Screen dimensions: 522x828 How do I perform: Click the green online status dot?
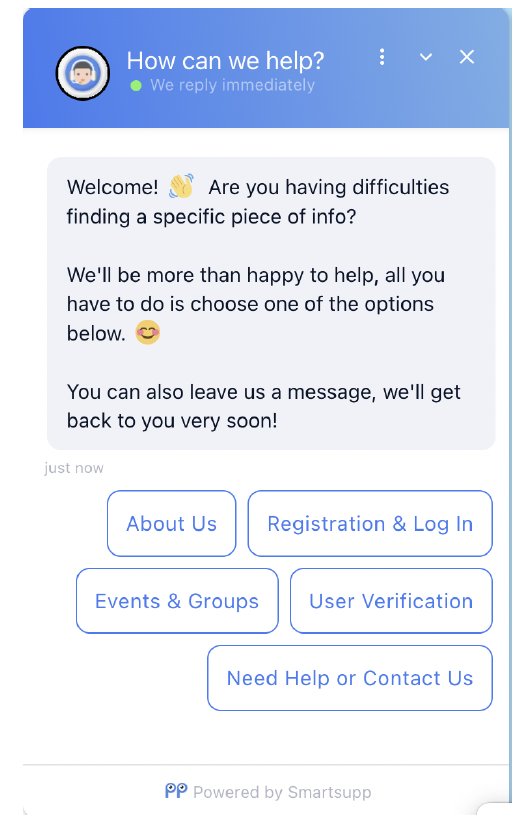(x=136, y=86)
